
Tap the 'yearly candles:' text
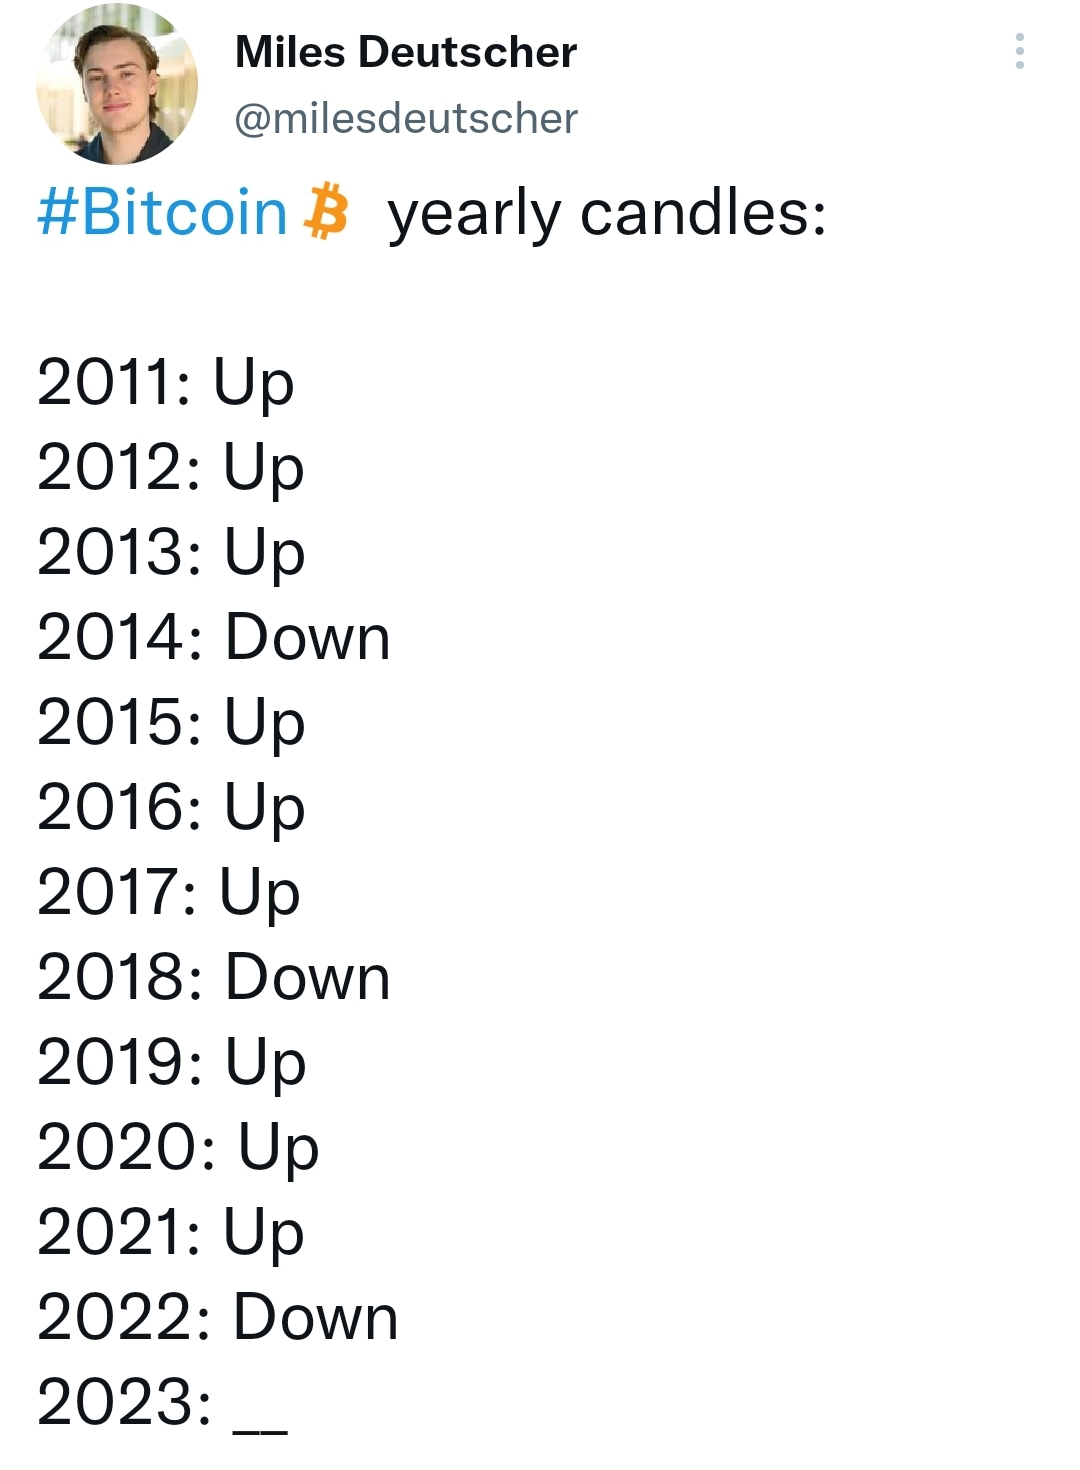tap(607, 214)
